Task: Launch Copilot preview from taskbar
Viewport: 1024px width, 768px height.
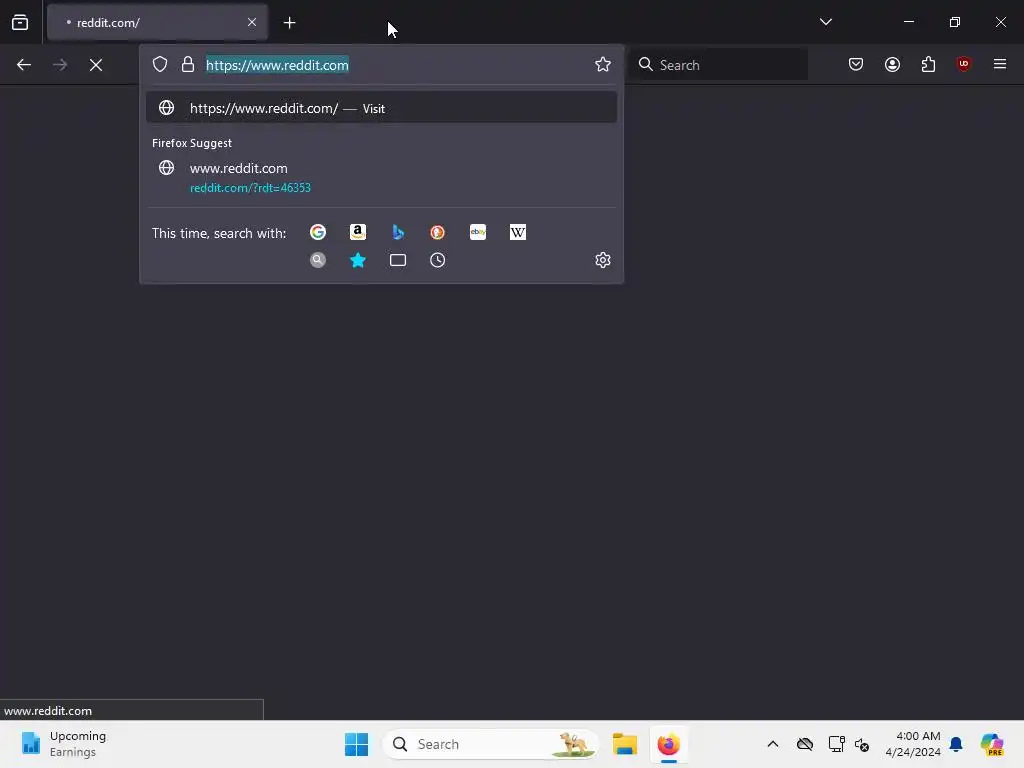Action: (992, 744)
